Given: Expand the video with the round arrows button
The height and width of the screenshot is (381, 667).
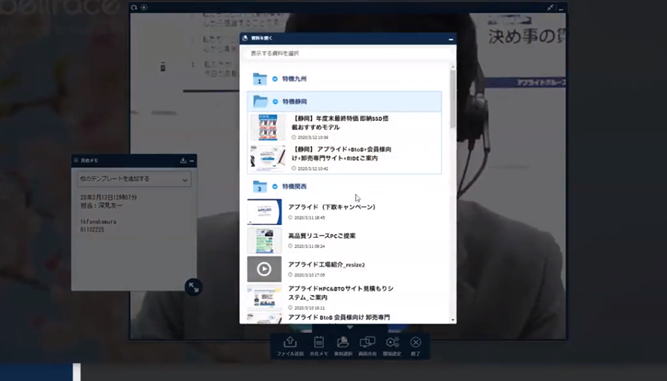Looking at the screenshot, I should coord(194,287).
